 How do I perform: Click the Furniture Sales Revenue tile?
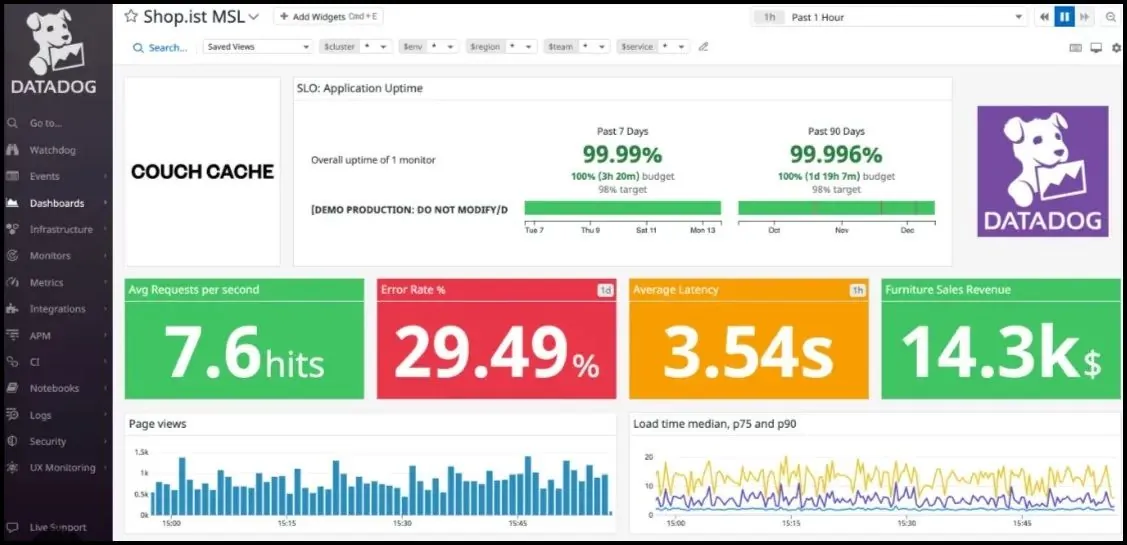tap(1000, 339)
